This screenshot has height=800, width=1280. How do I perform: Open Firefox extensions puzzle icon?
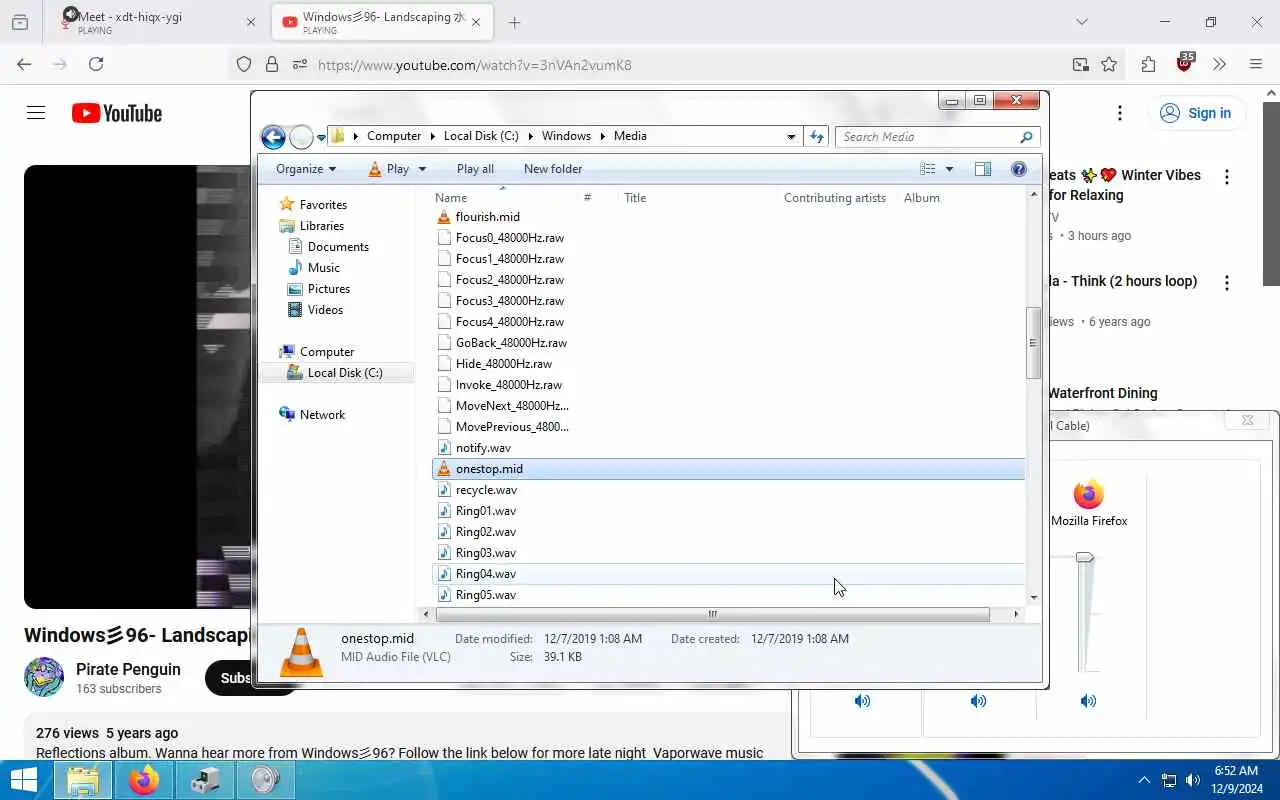(1148, 64)
